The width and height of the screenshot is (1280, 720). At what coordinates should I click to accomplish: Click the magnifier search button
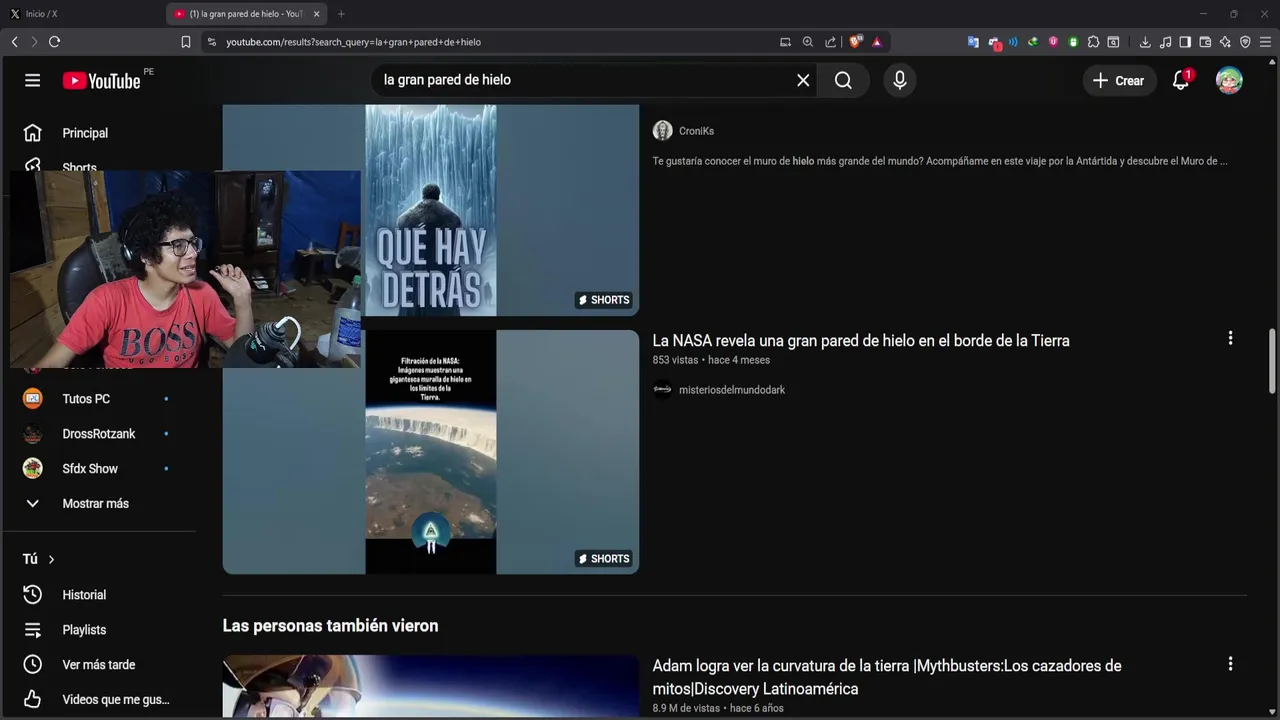point(843,80)
